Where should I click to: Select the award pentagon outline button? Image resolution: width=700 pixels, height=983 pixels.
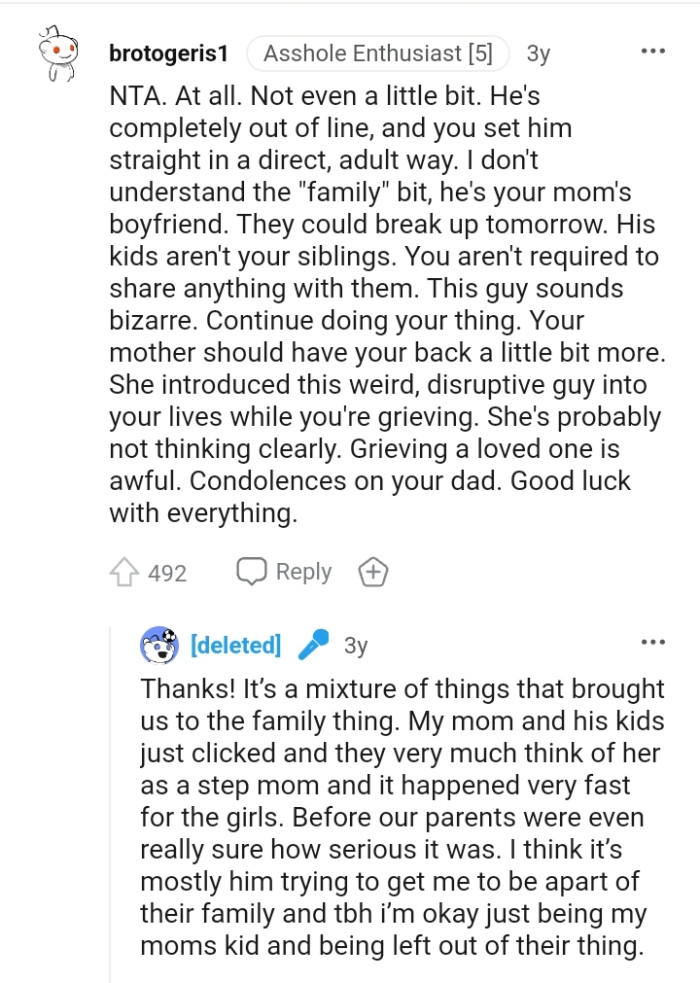(x=373, y=571)
